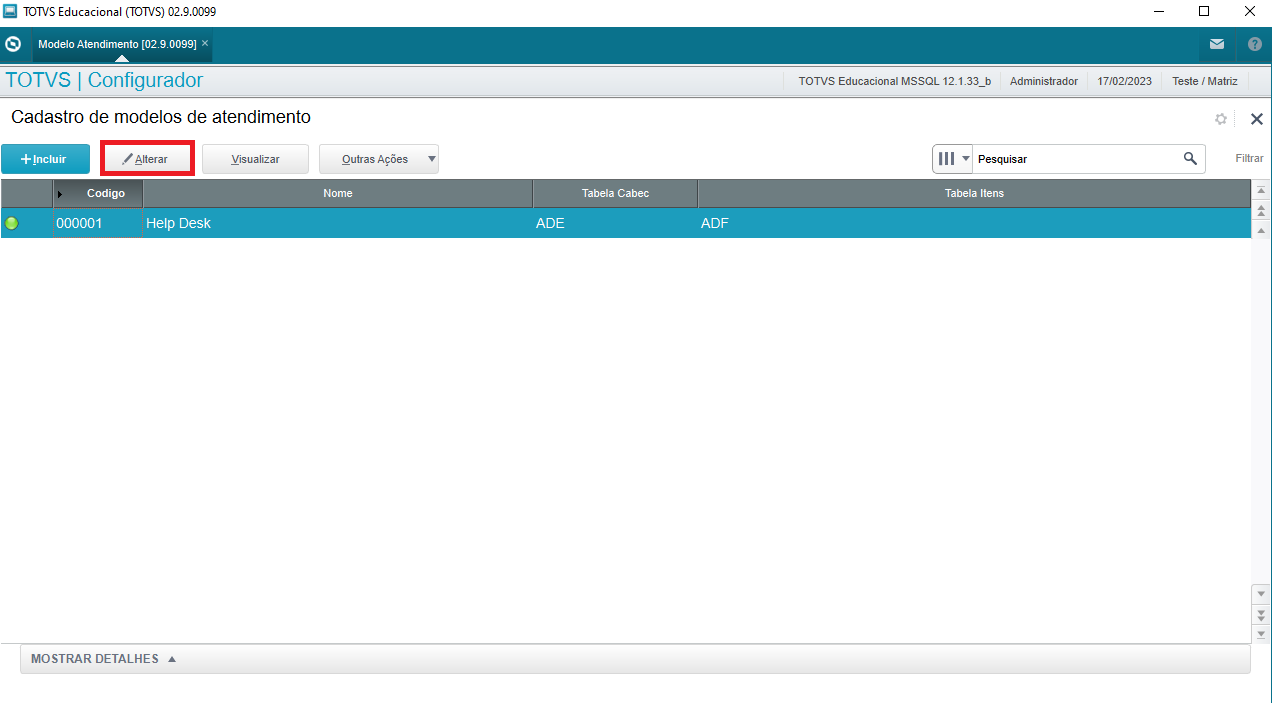The width and height of the screenshot is (1274, 703).
Task: Sort by Tabela Itens column header
Action: [974, 193]
